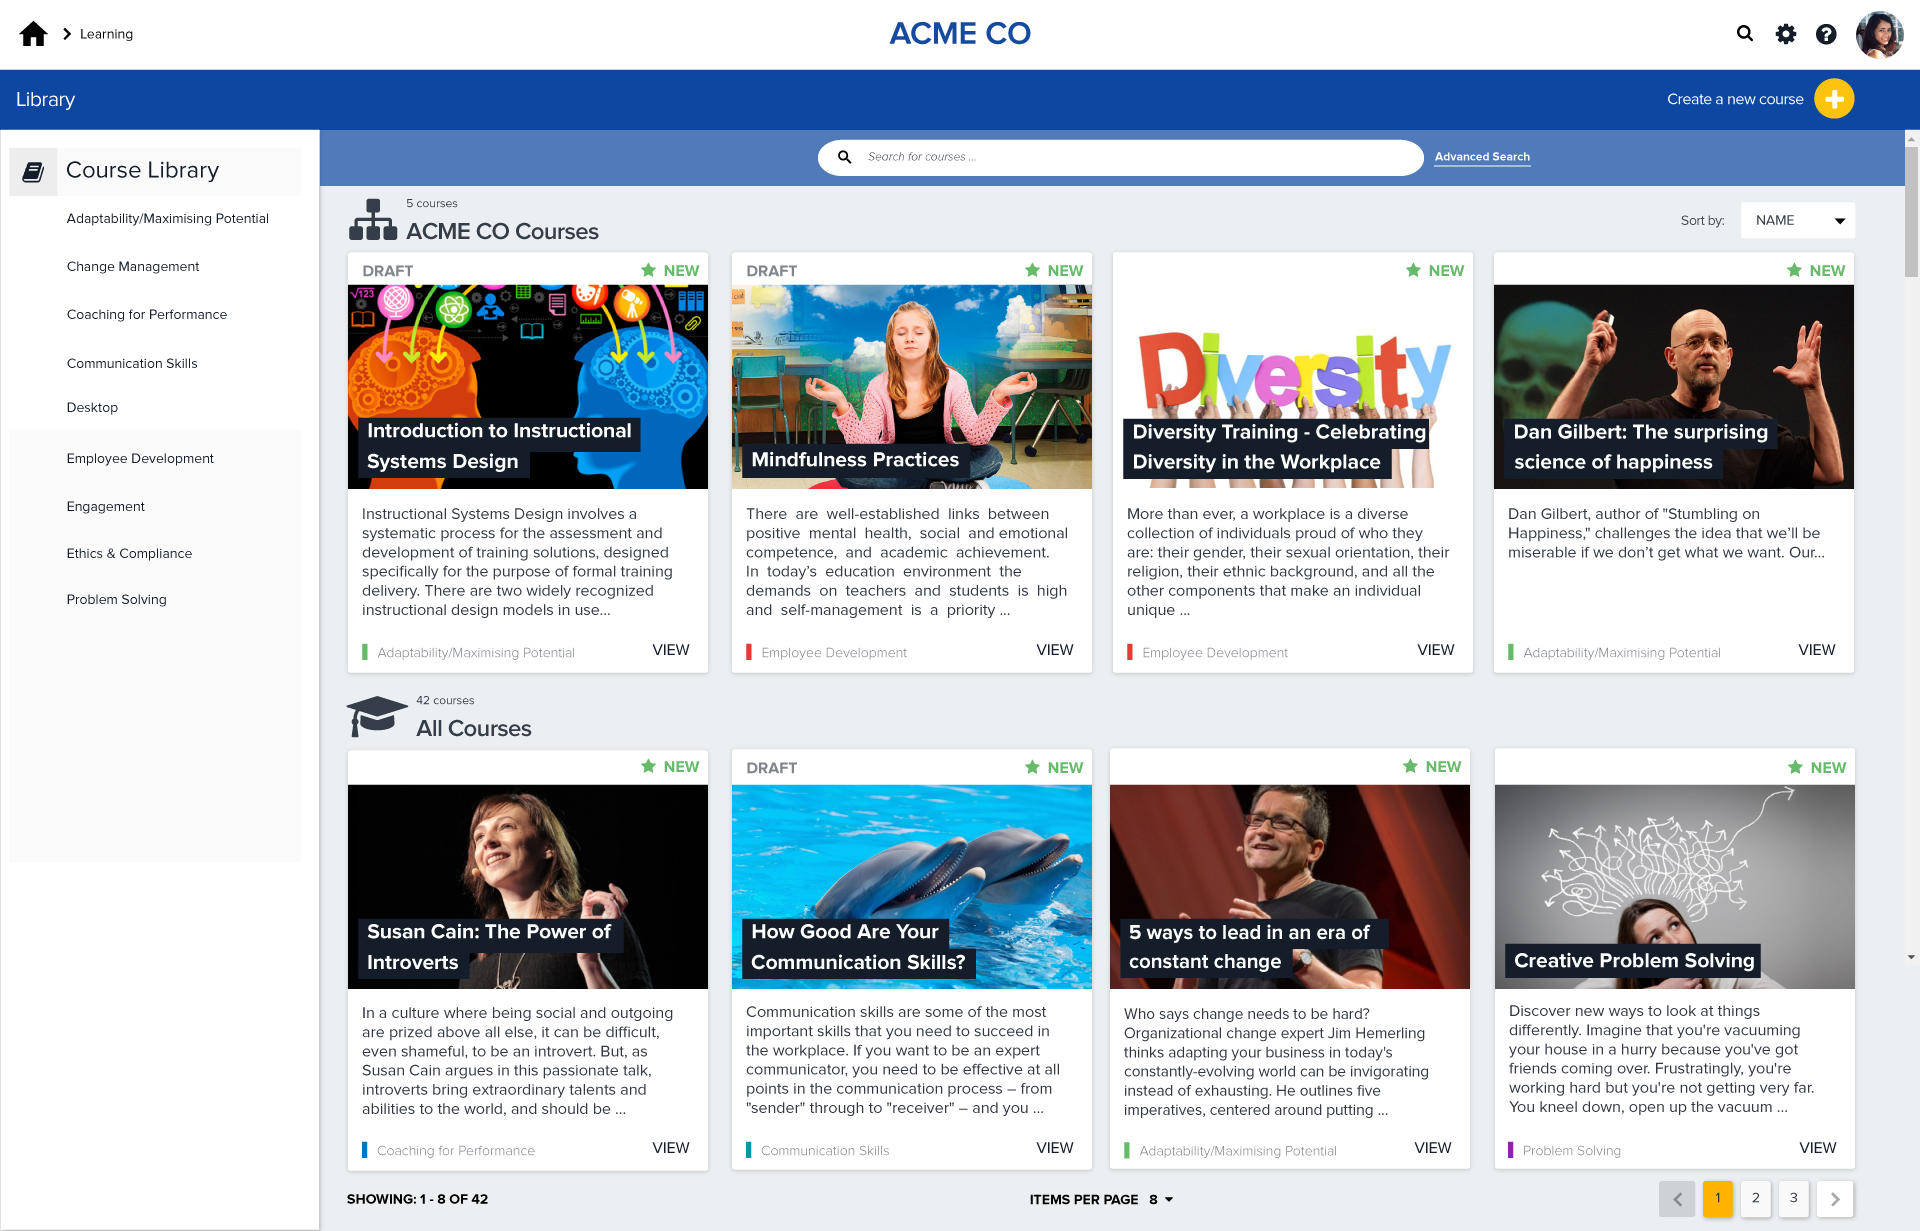Go to next page with right chevron
The width and height of the screenshot is (1920, 1231).
tap(1834, 1199)
